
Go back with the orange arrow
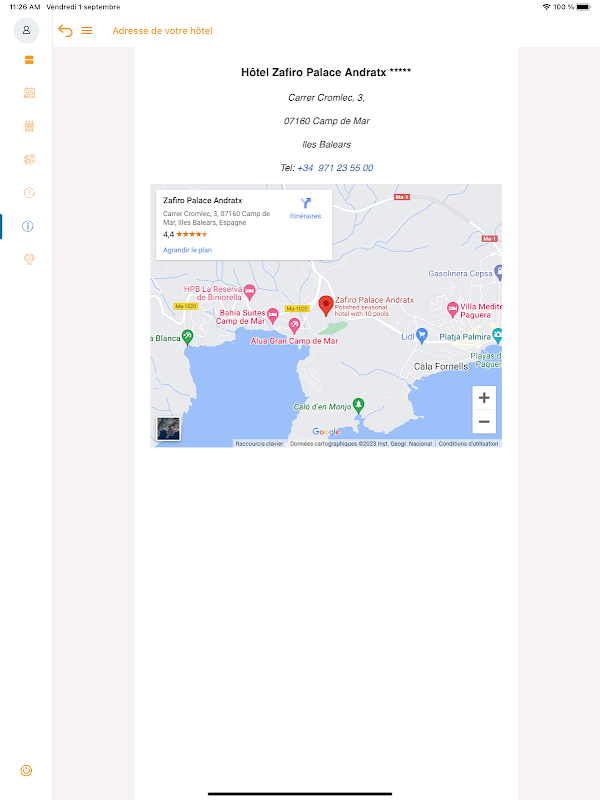pos(65,31)
